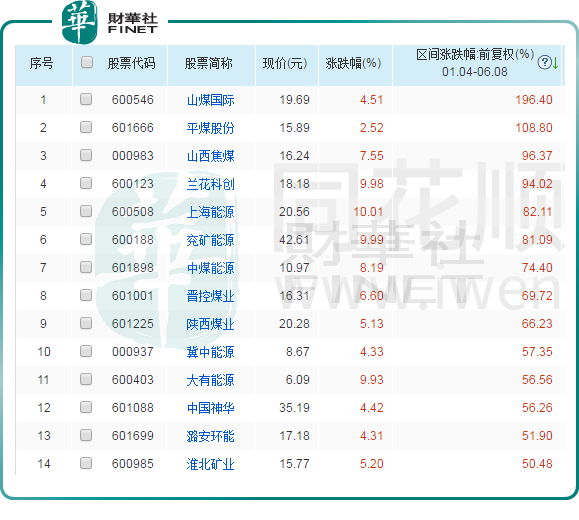Check the box for 000983 row

86,155
